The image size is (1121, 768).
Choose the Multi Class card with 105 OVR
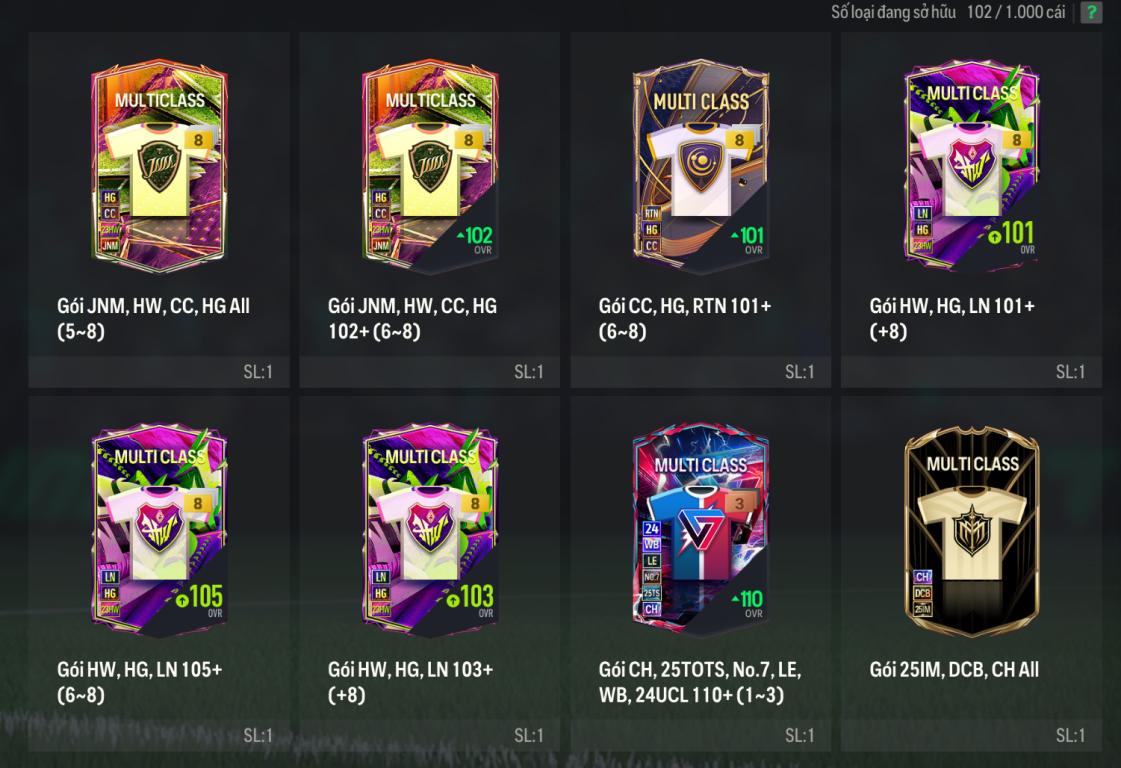tap(159, 529)
